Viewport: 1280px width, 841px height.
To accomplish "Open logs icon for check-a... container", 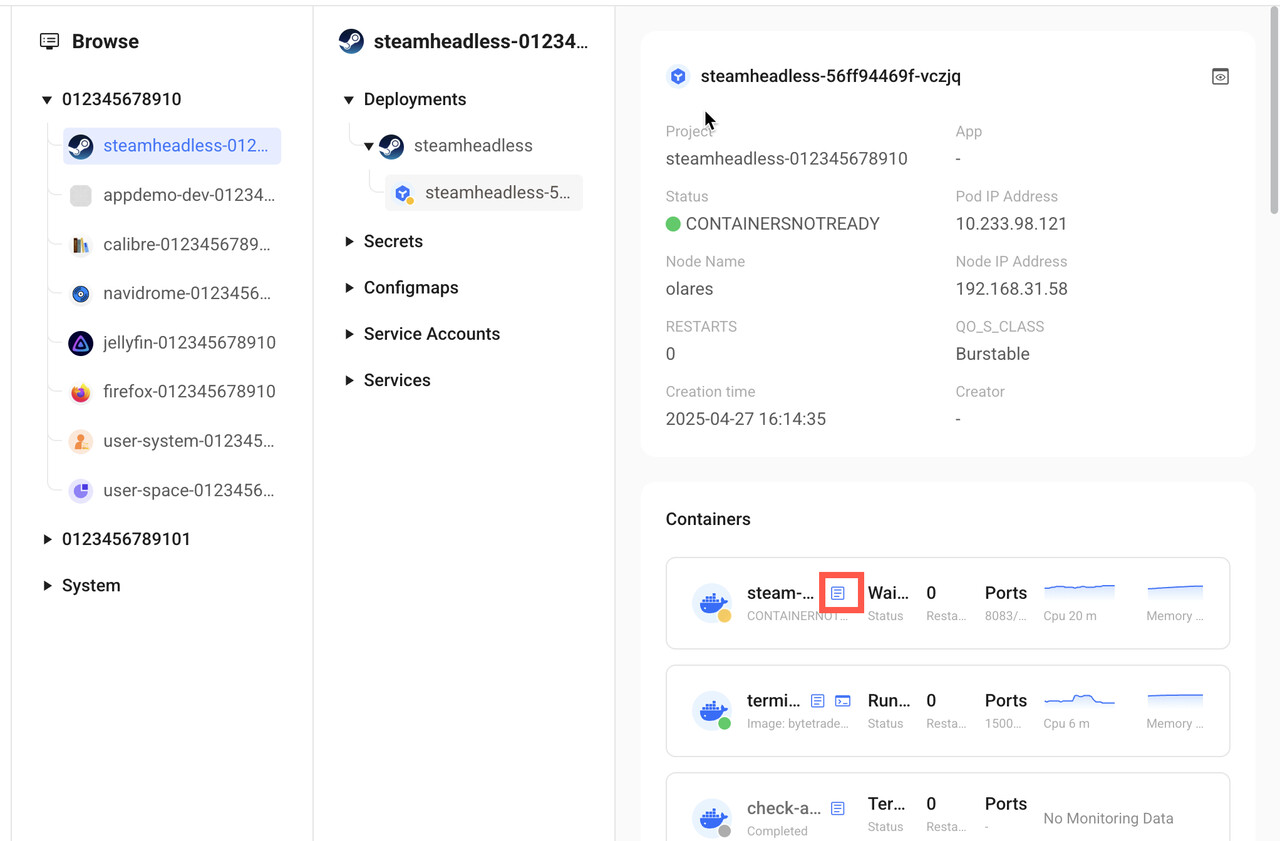I will click(838, 808).
